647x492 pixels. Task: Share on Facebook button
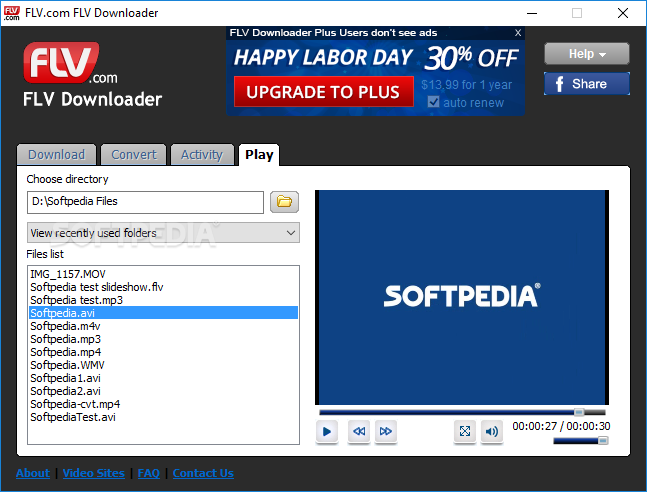coord(587,84)
